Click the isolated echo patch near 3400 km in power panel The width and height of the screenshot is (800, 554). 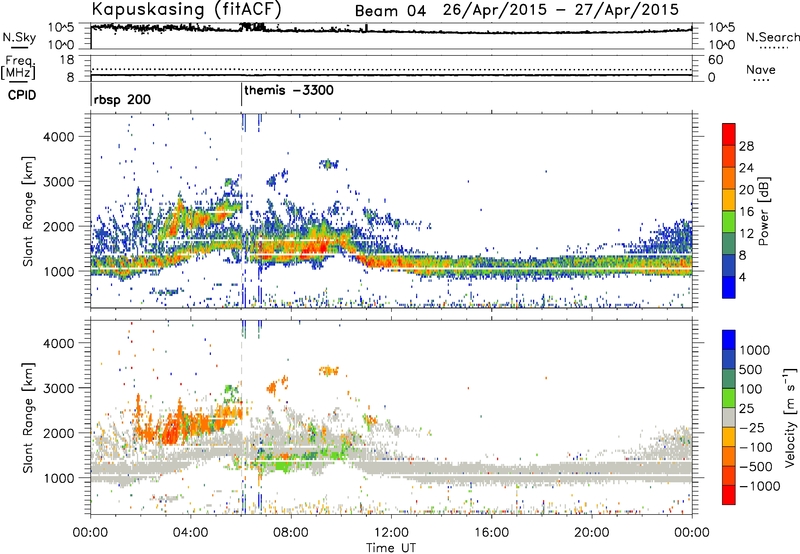tap(329, 164)
